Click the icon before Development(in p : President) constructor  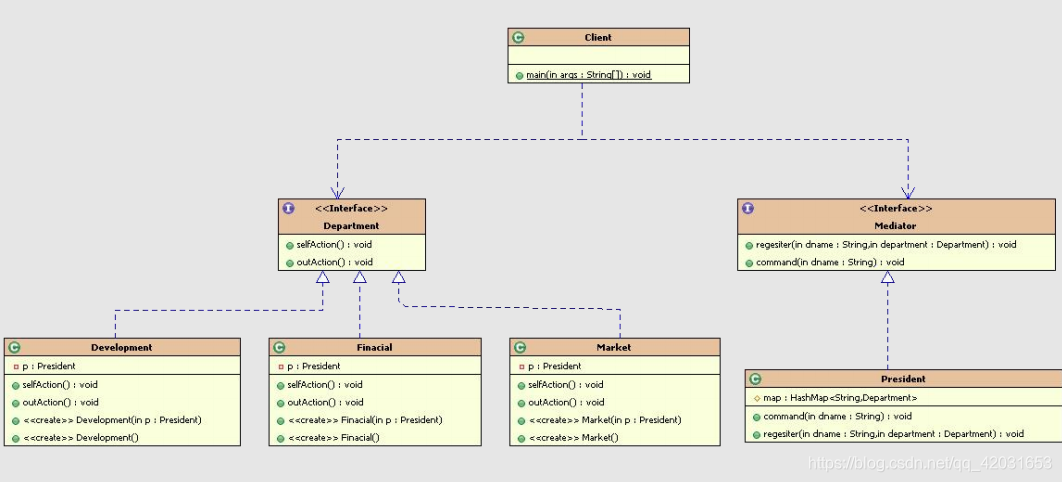coord(16,420)
